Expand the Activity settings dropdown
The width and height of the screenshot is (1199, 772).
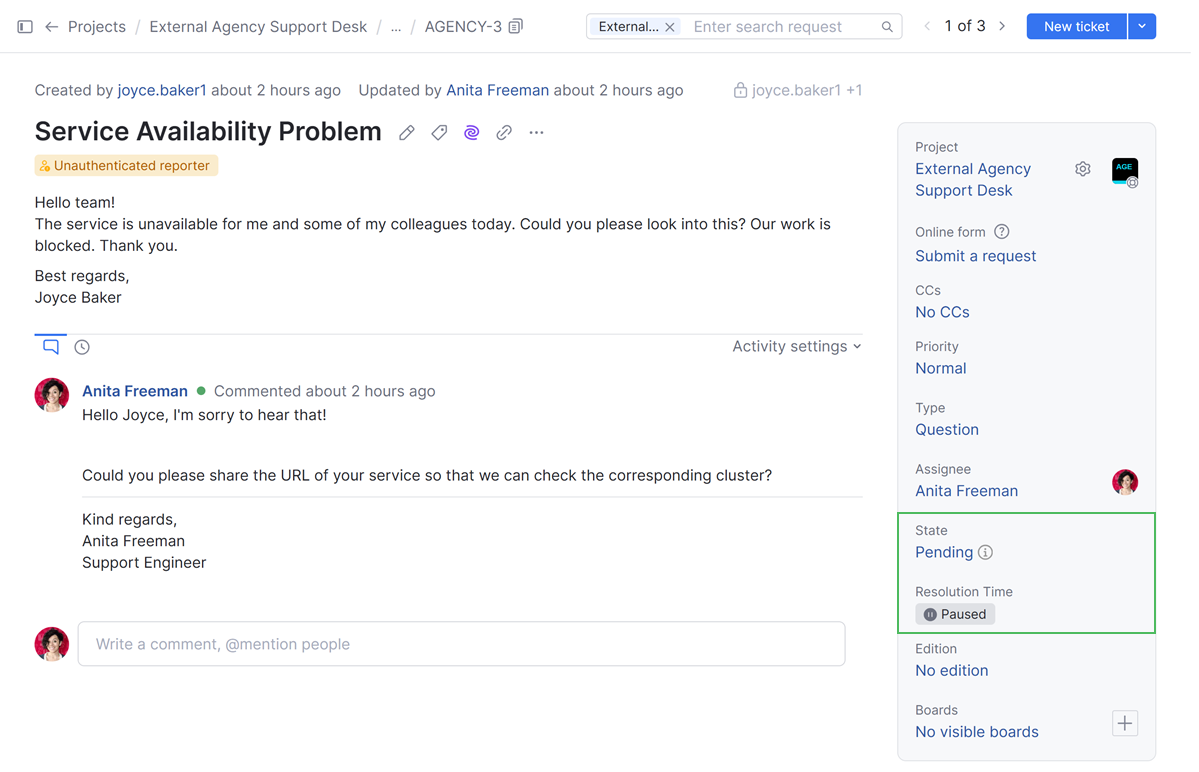[796, 346]
